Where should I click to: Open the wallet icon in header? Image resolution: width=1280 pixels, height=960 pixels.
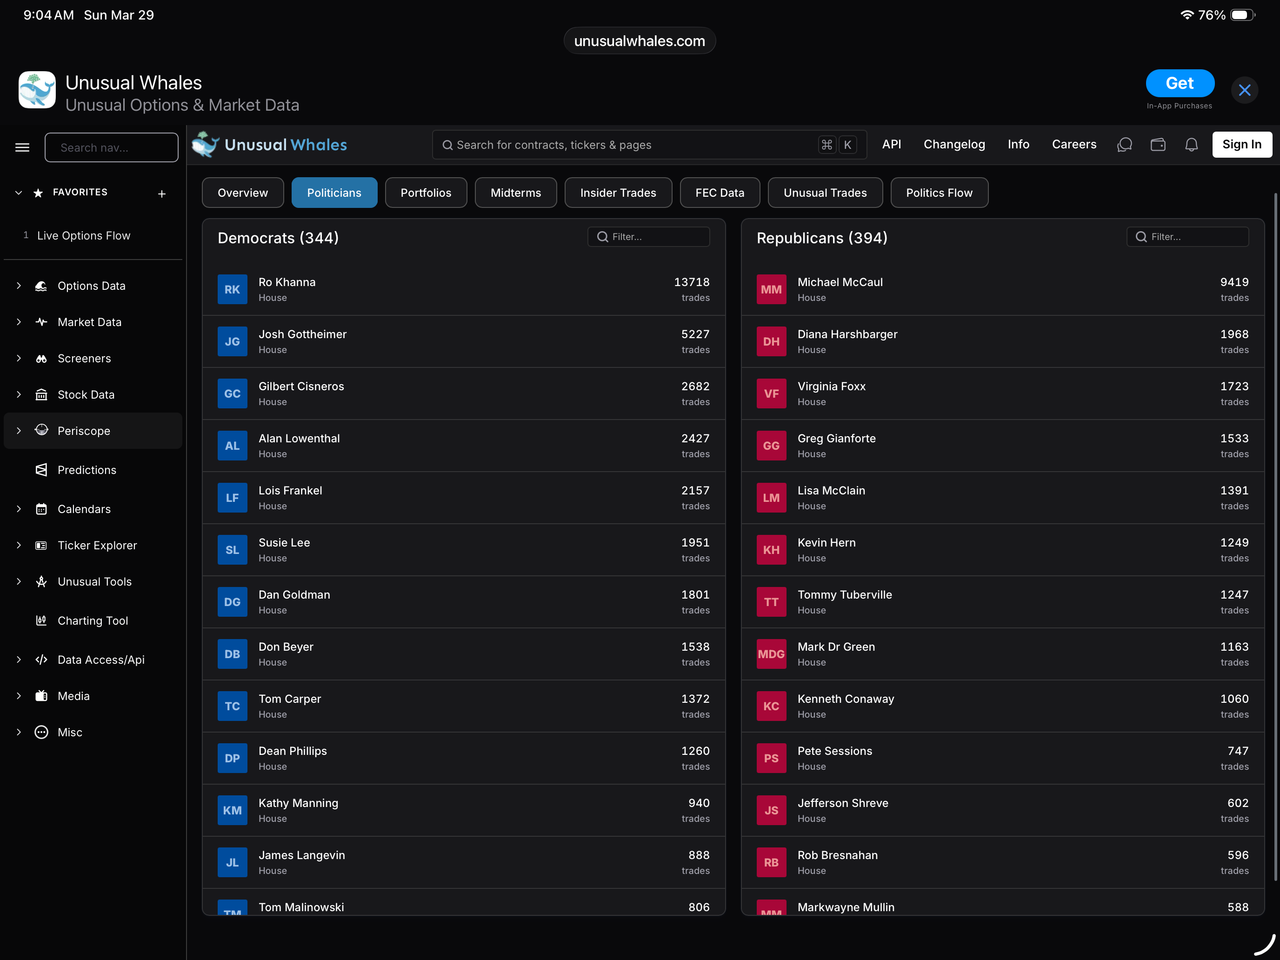[x=1158, y=145]
